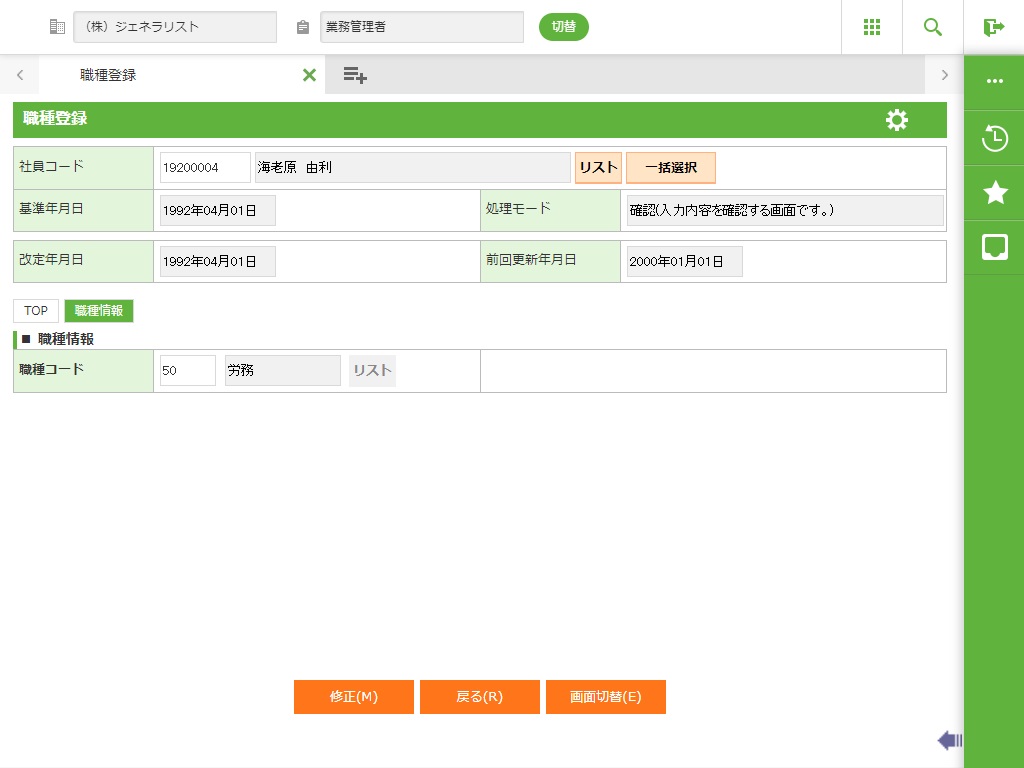Screen dimensions: 1024x768
Task: Click the purple collapse arrow icon
Action: click(x=949, y=740)
